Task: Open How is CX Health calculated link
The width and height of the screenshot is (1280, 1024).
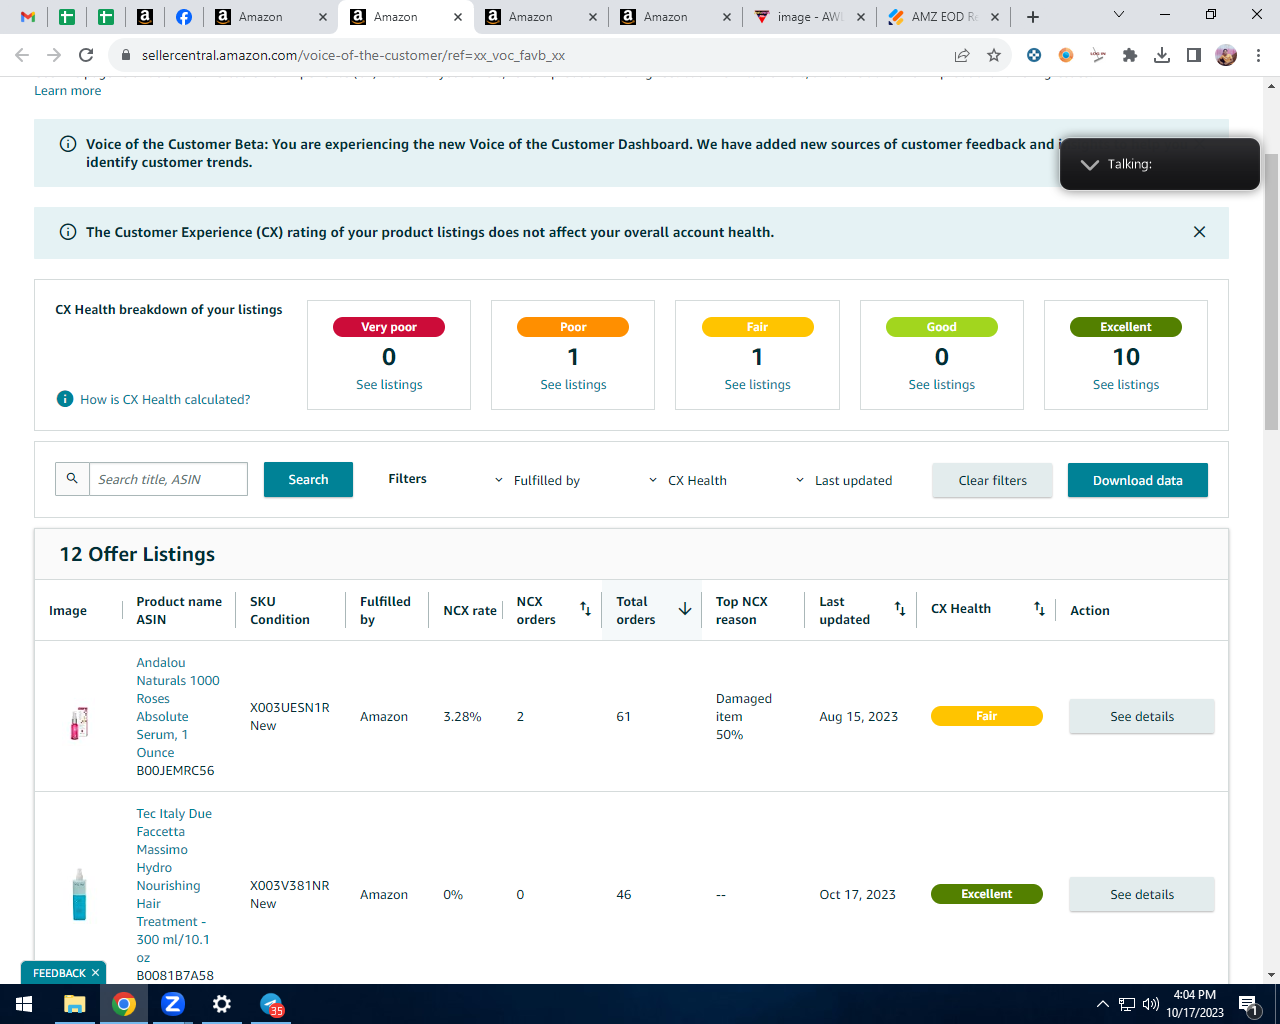Action: coord(165,399)
